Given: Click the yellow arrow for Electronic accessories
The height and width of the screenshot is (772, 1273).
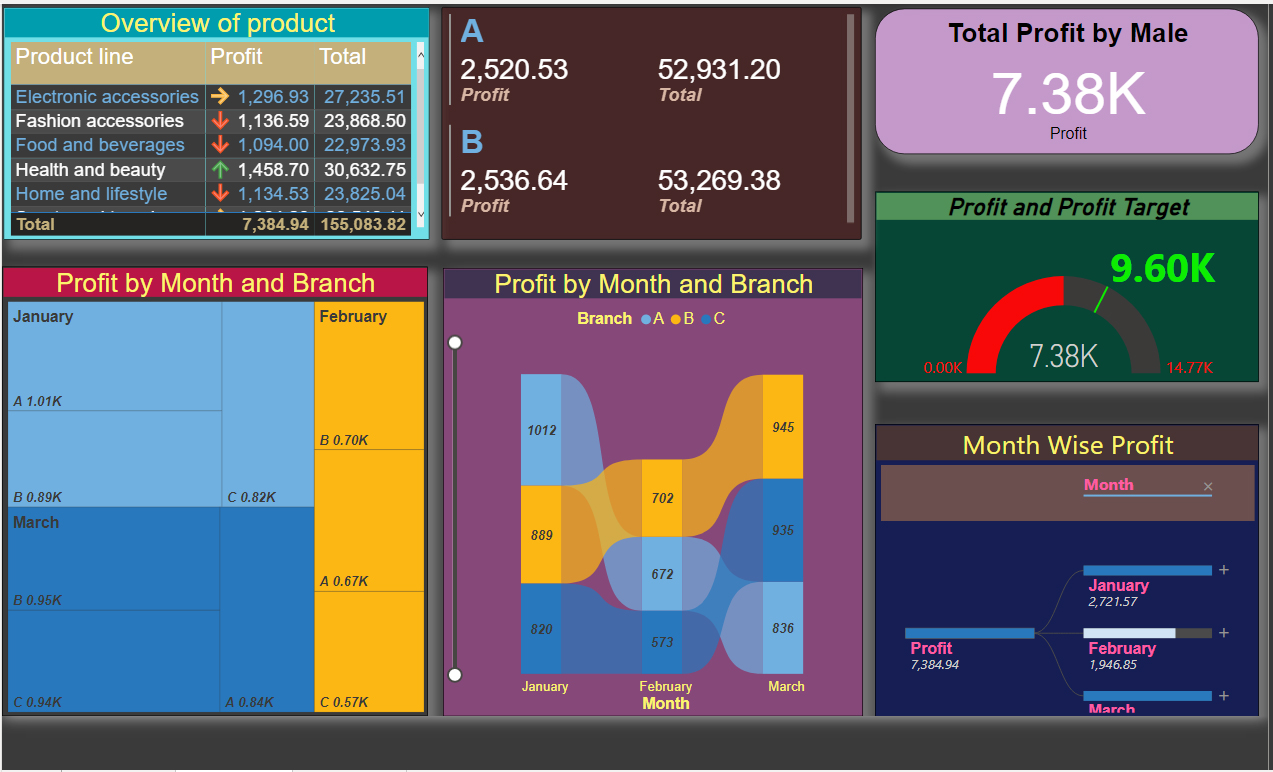Looking at the screenshot, I should (220, 97).
